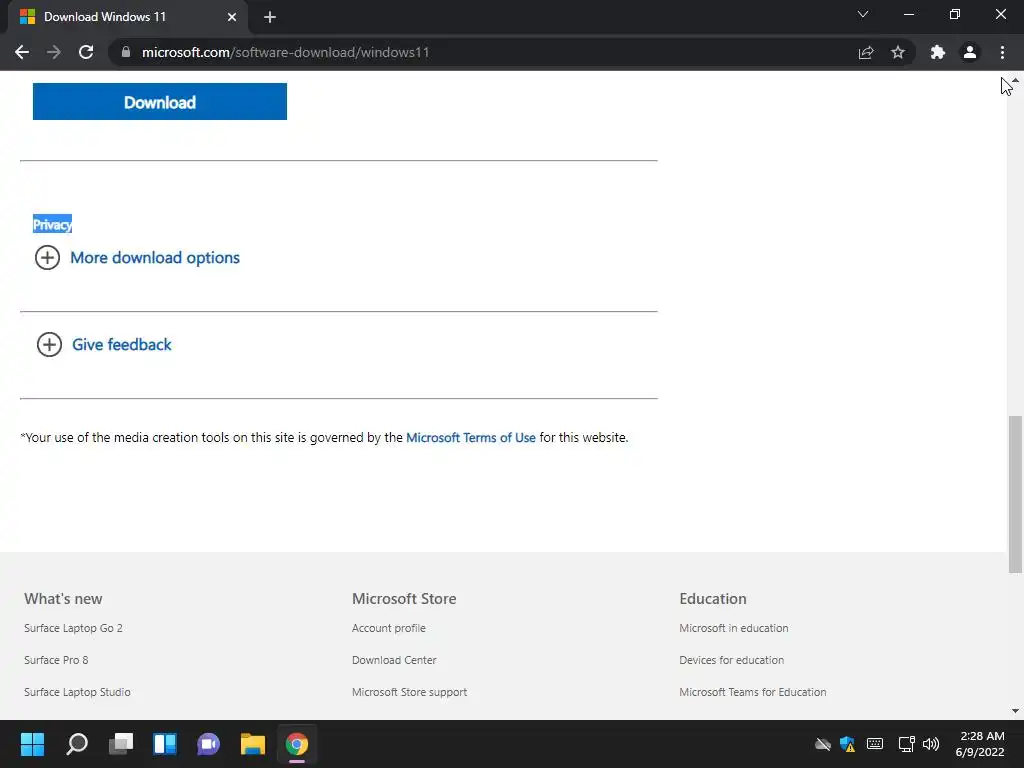Open tab search dropdown chevron
Image resolution: width=1024 pixels, height=768 pixels.
coord(863,14)
